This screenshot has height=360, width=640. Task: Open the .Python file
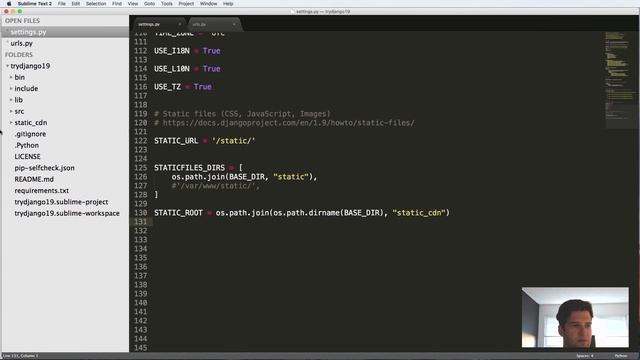coord(27,145)
